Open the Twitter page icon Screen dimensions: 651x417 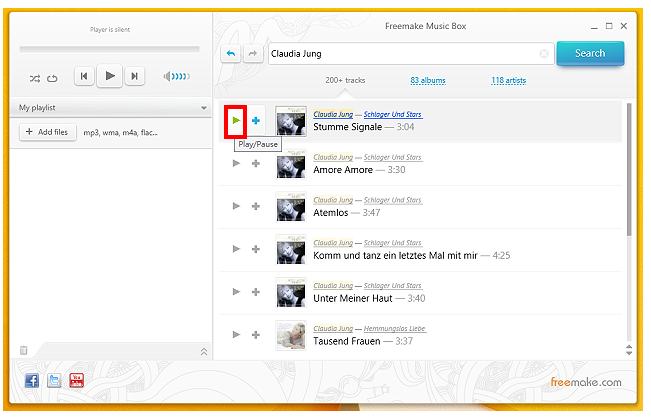coord(54,380)
